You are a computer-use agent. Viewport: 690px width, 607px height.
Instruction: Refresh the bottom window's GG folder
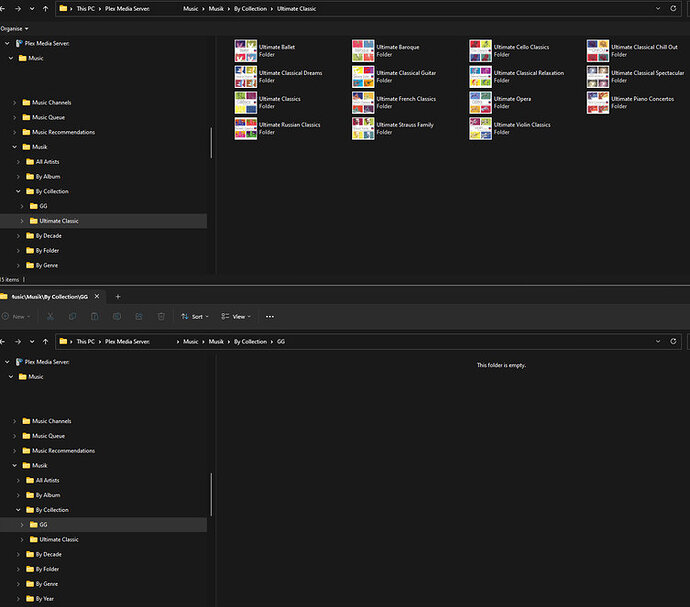pos(673,342)
